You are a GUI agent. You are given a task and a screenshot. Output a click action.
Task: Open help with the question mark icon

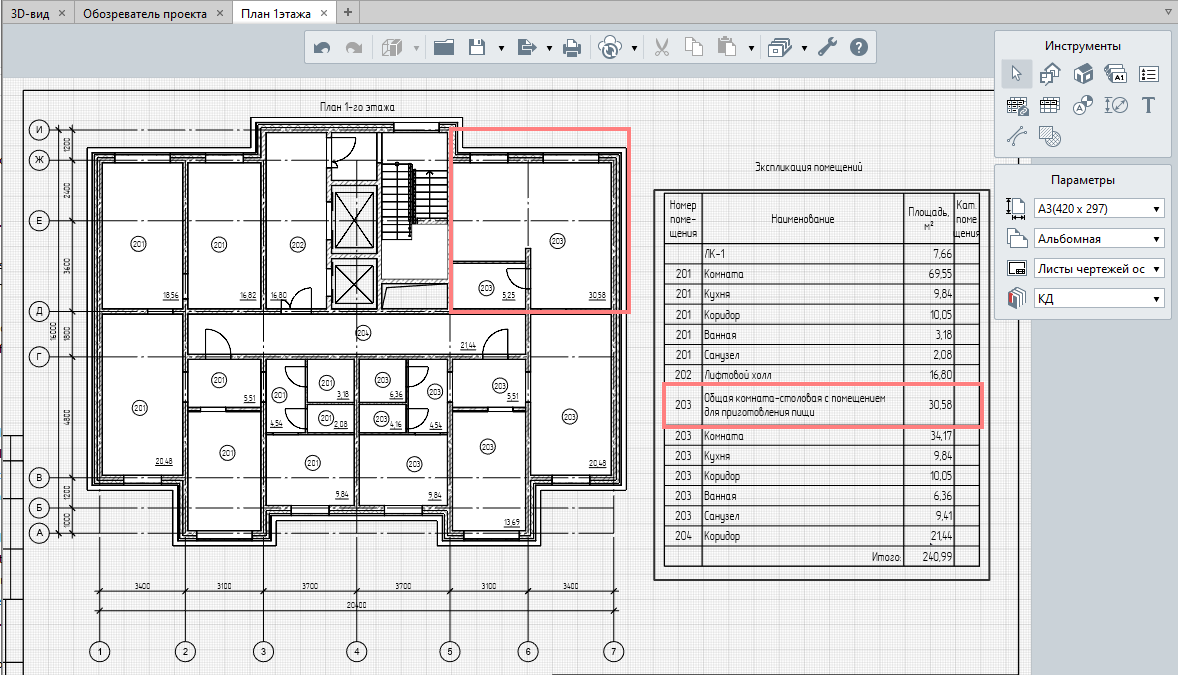[x=858, y=47]
